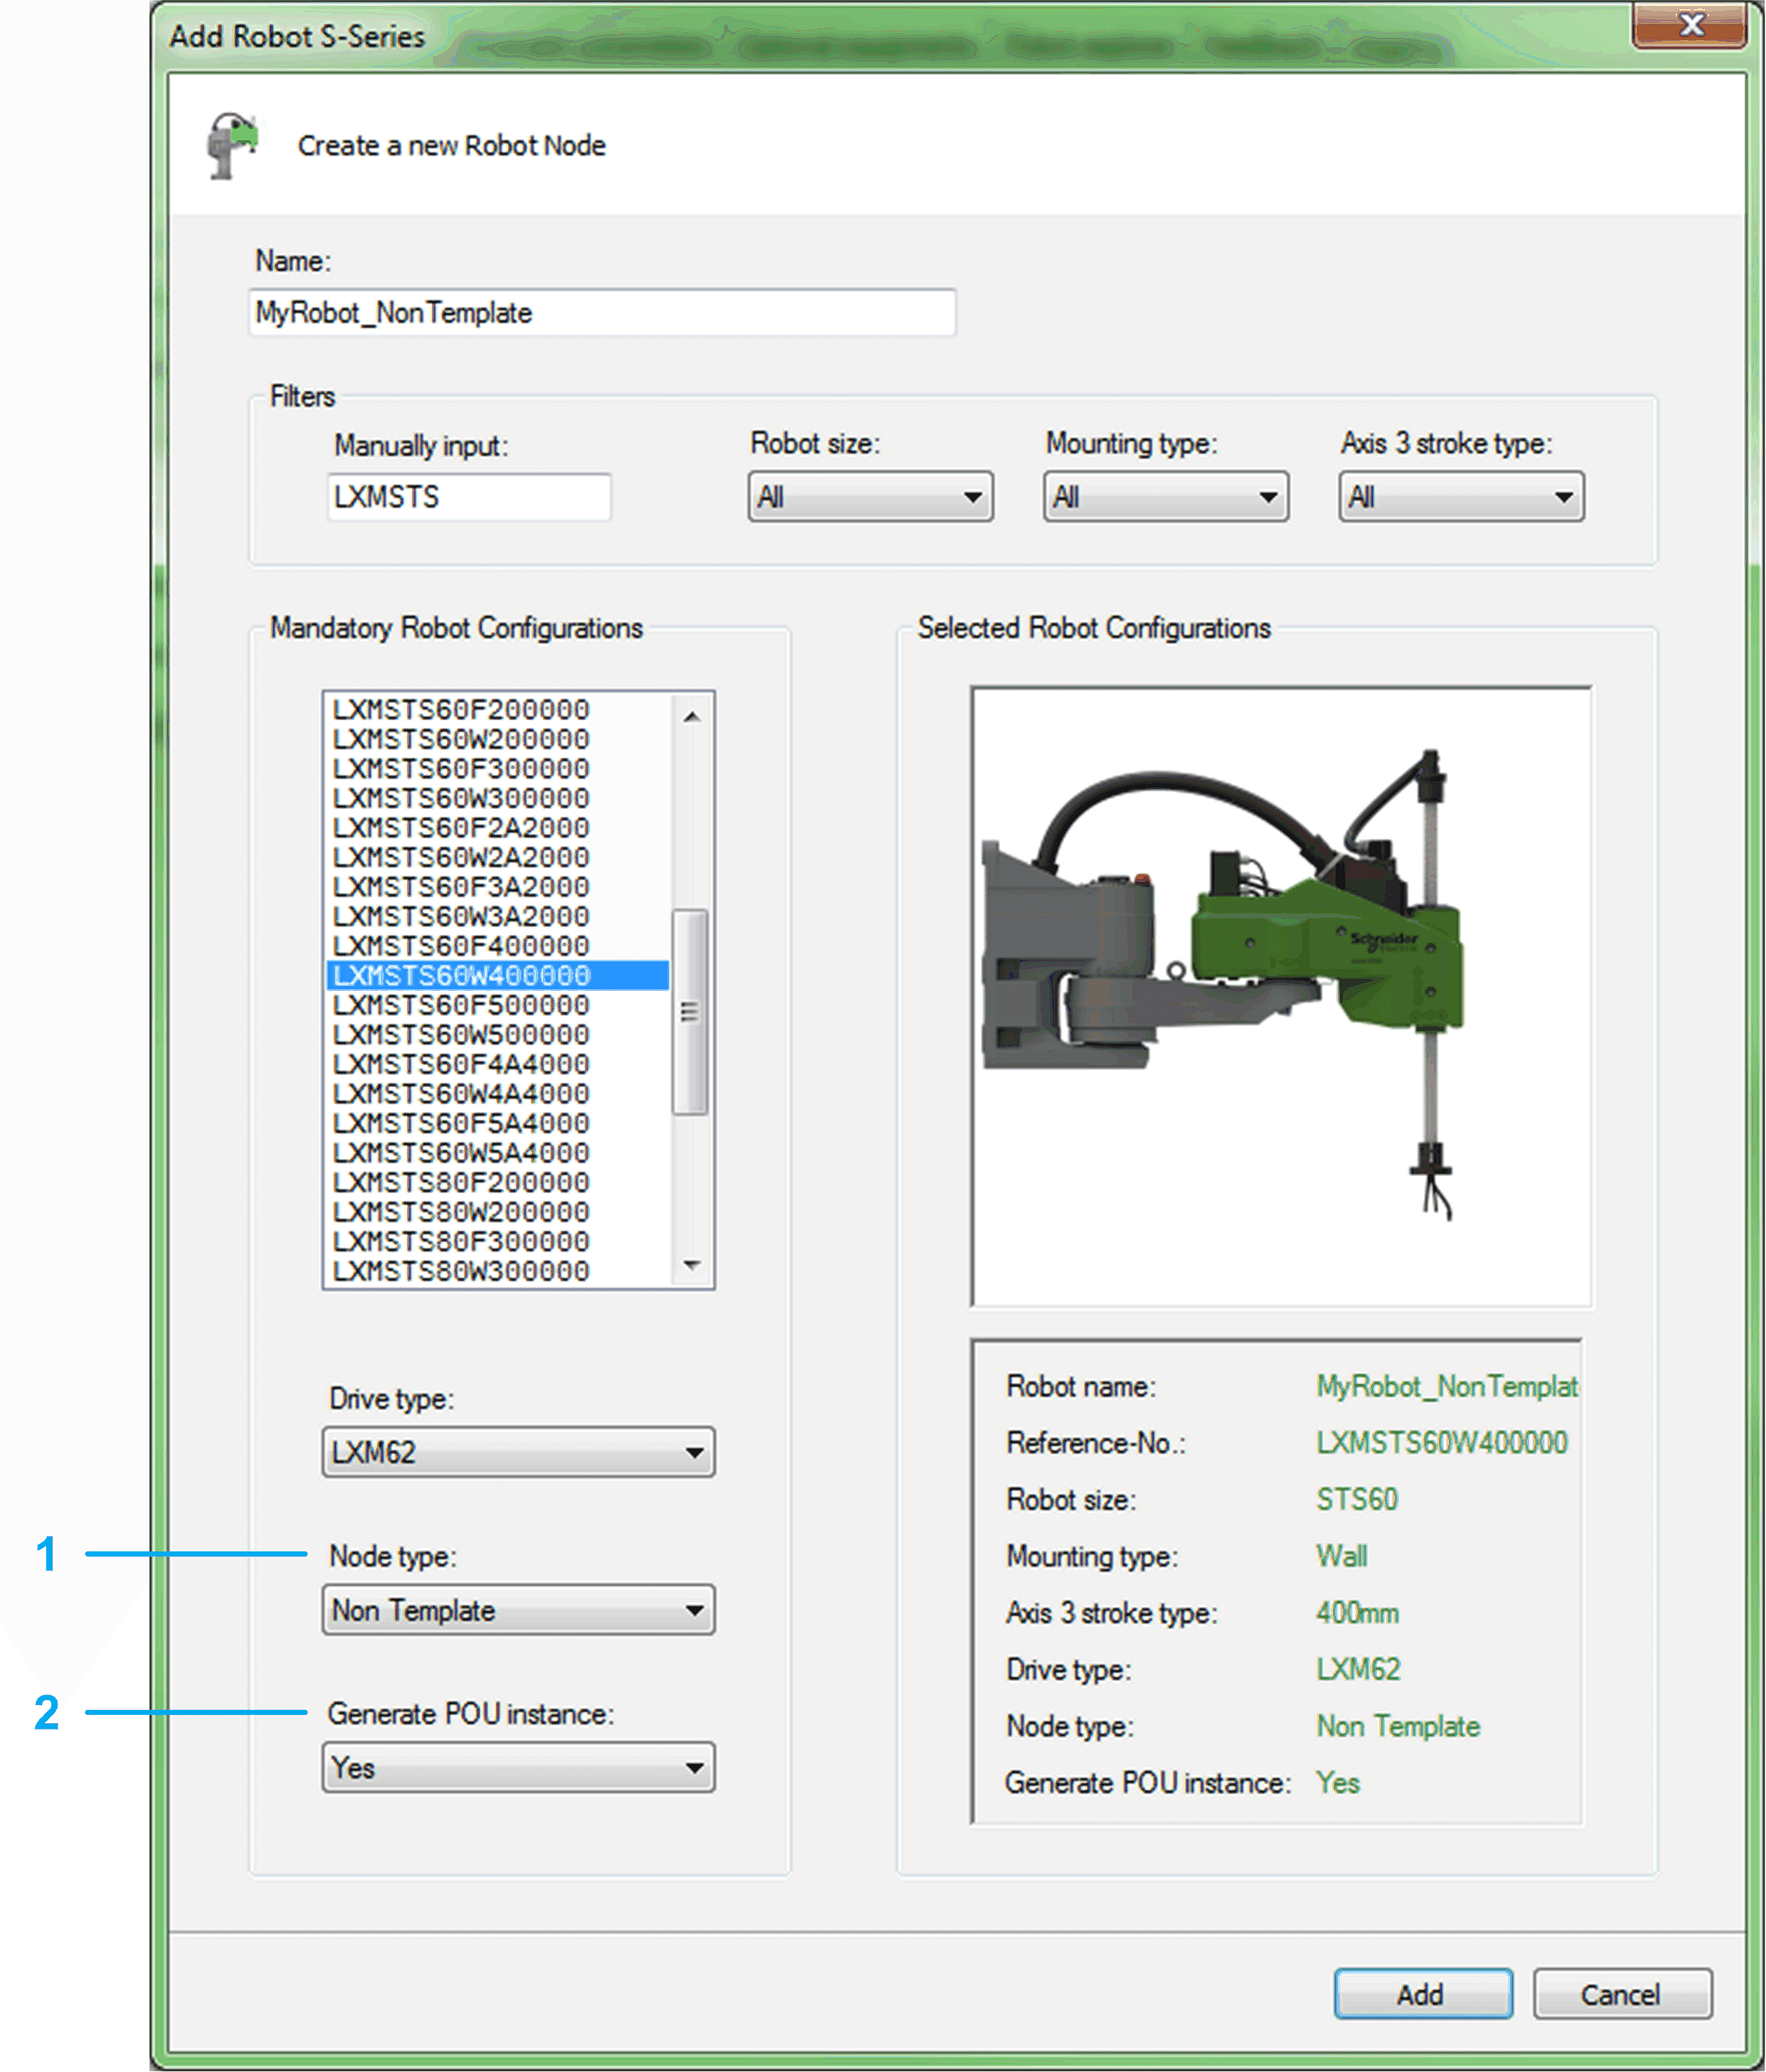
Task: Click the stroke type value 400mm
Action: [1357, 1613]
